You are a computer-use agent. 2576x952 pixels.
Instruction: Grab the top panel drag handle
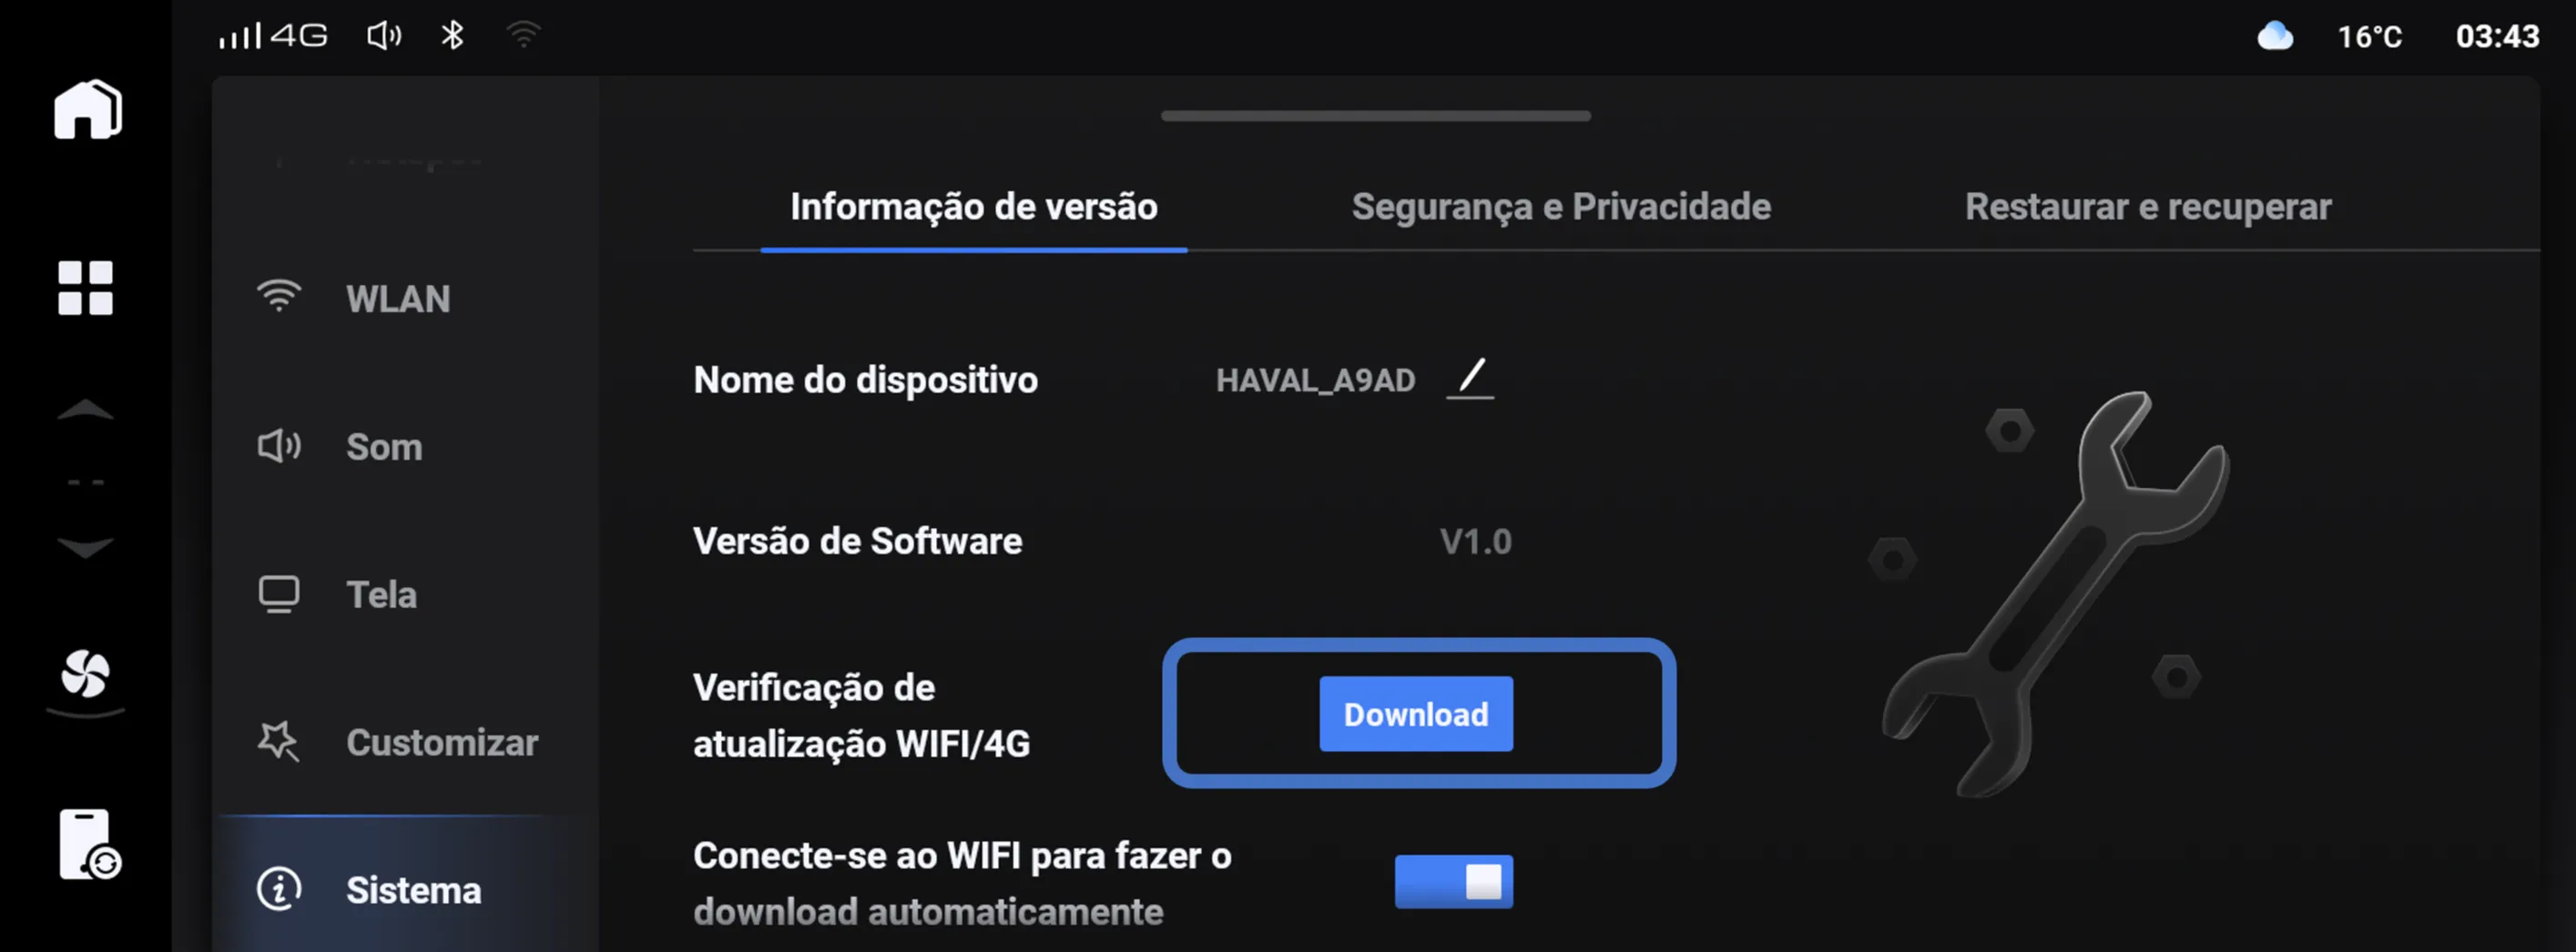(1376, 116)
